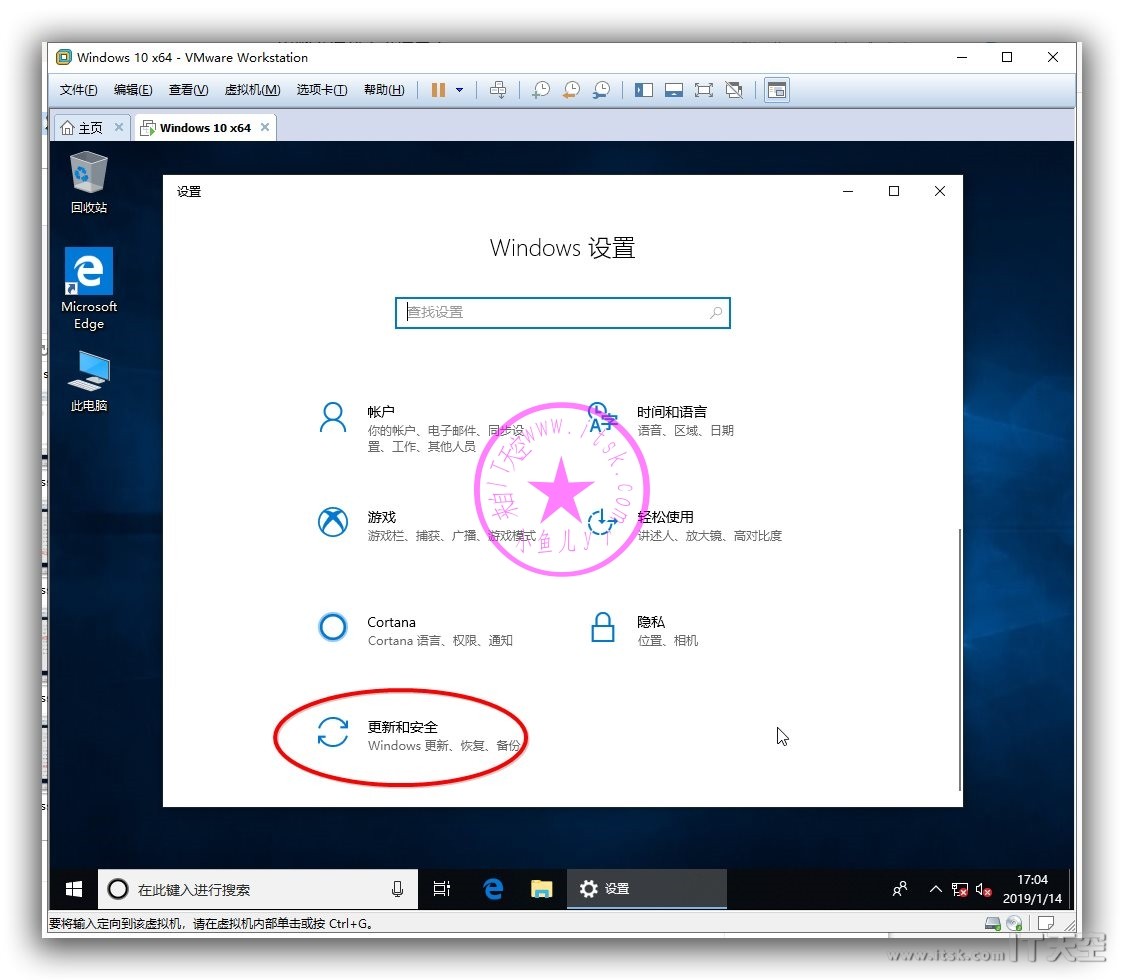Click the People icon in the system tray
Viewport: 1124px width, 980px height.
coord(900,890)
